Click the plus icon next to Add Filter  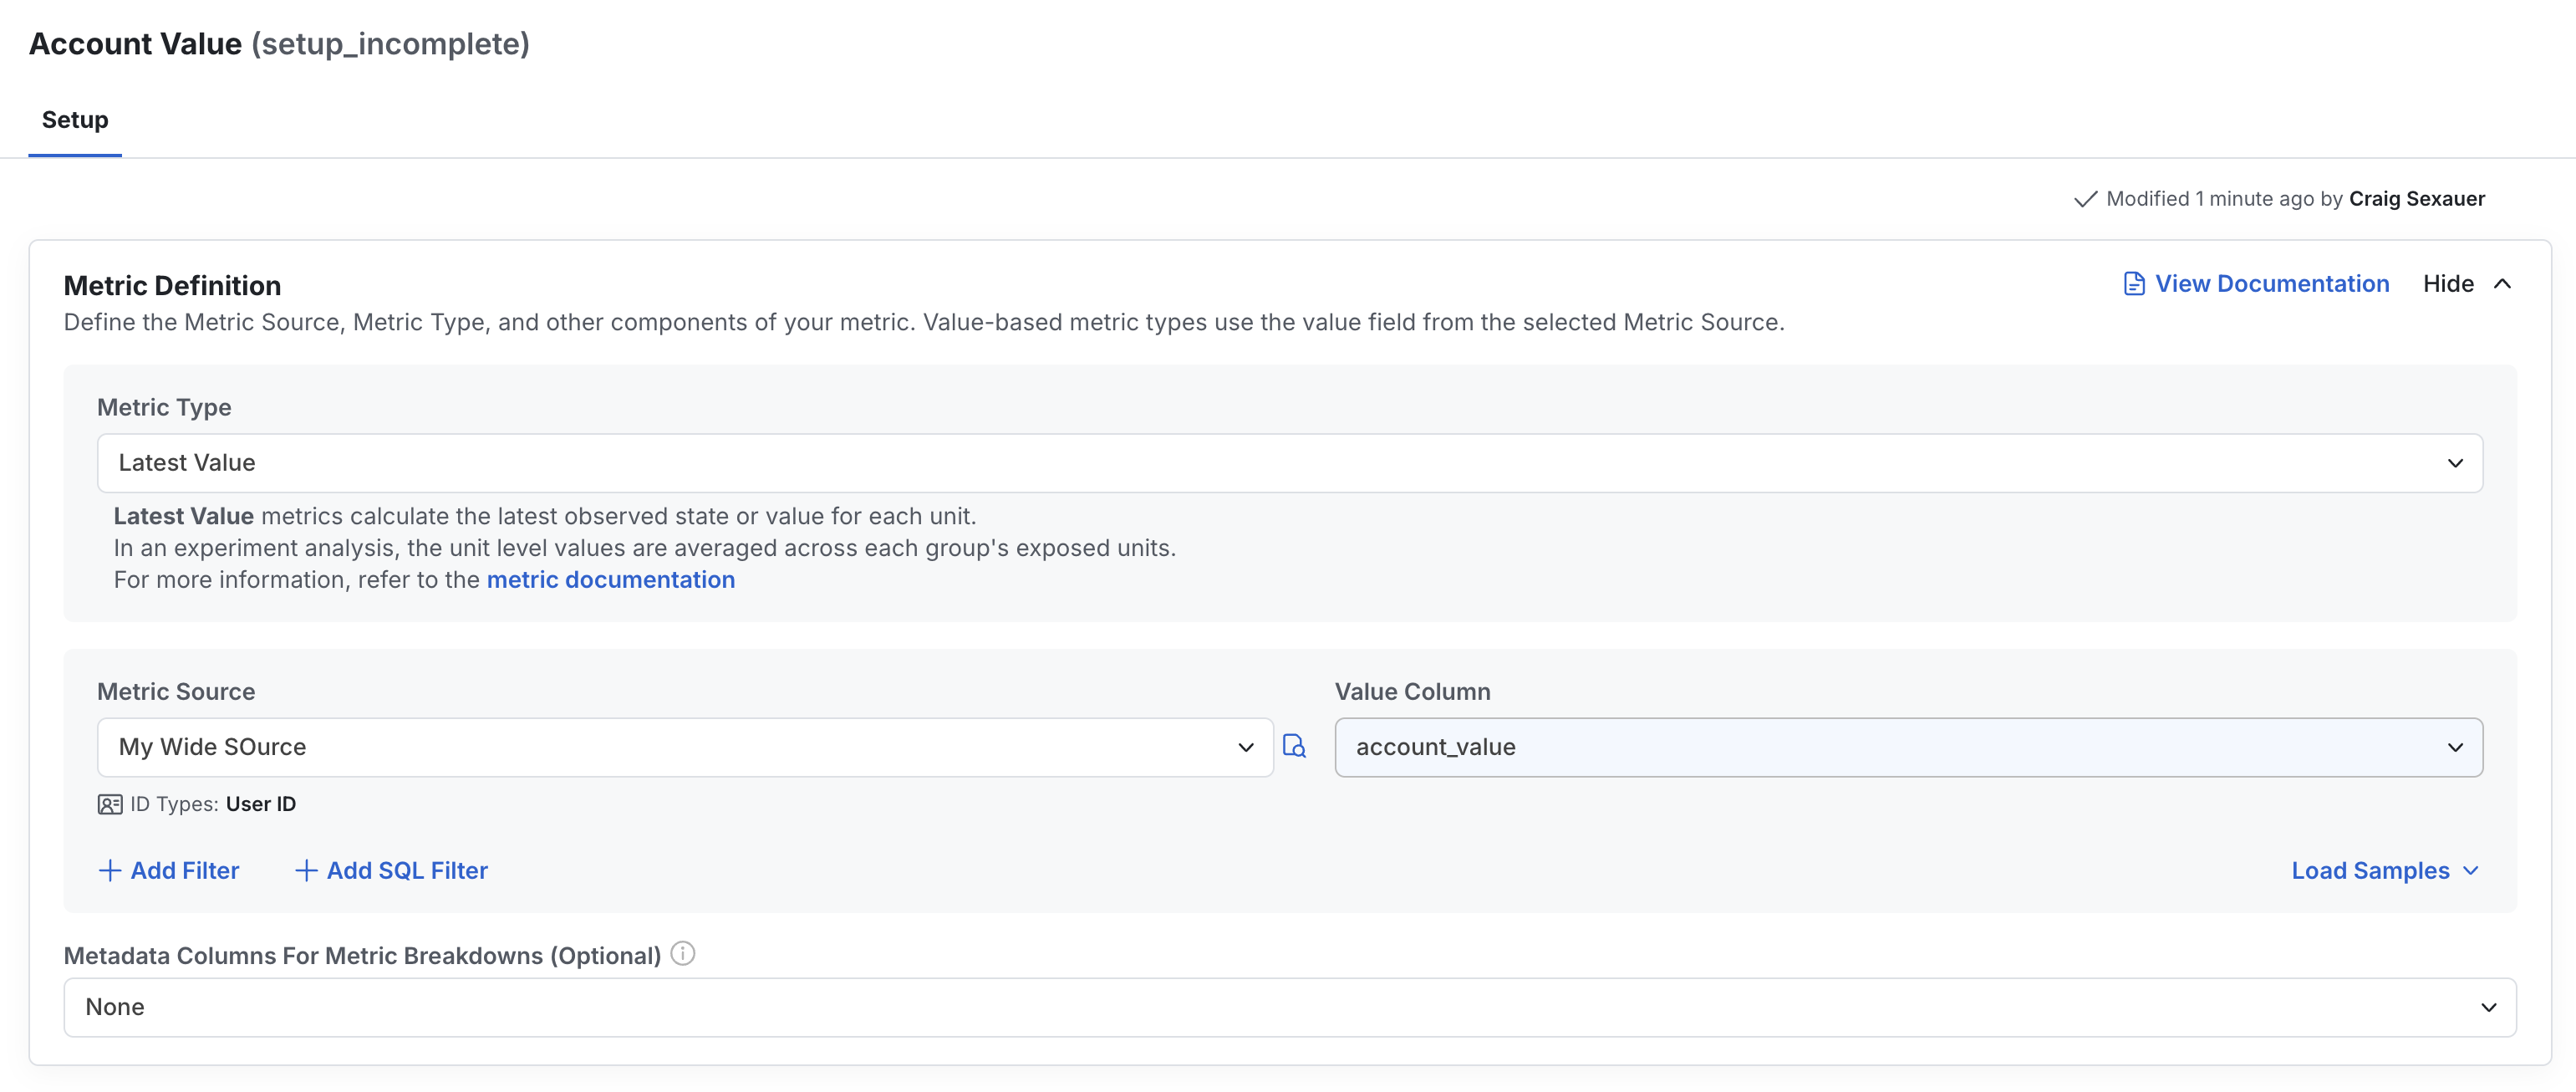pyautogui.click(x=110, y=870)
